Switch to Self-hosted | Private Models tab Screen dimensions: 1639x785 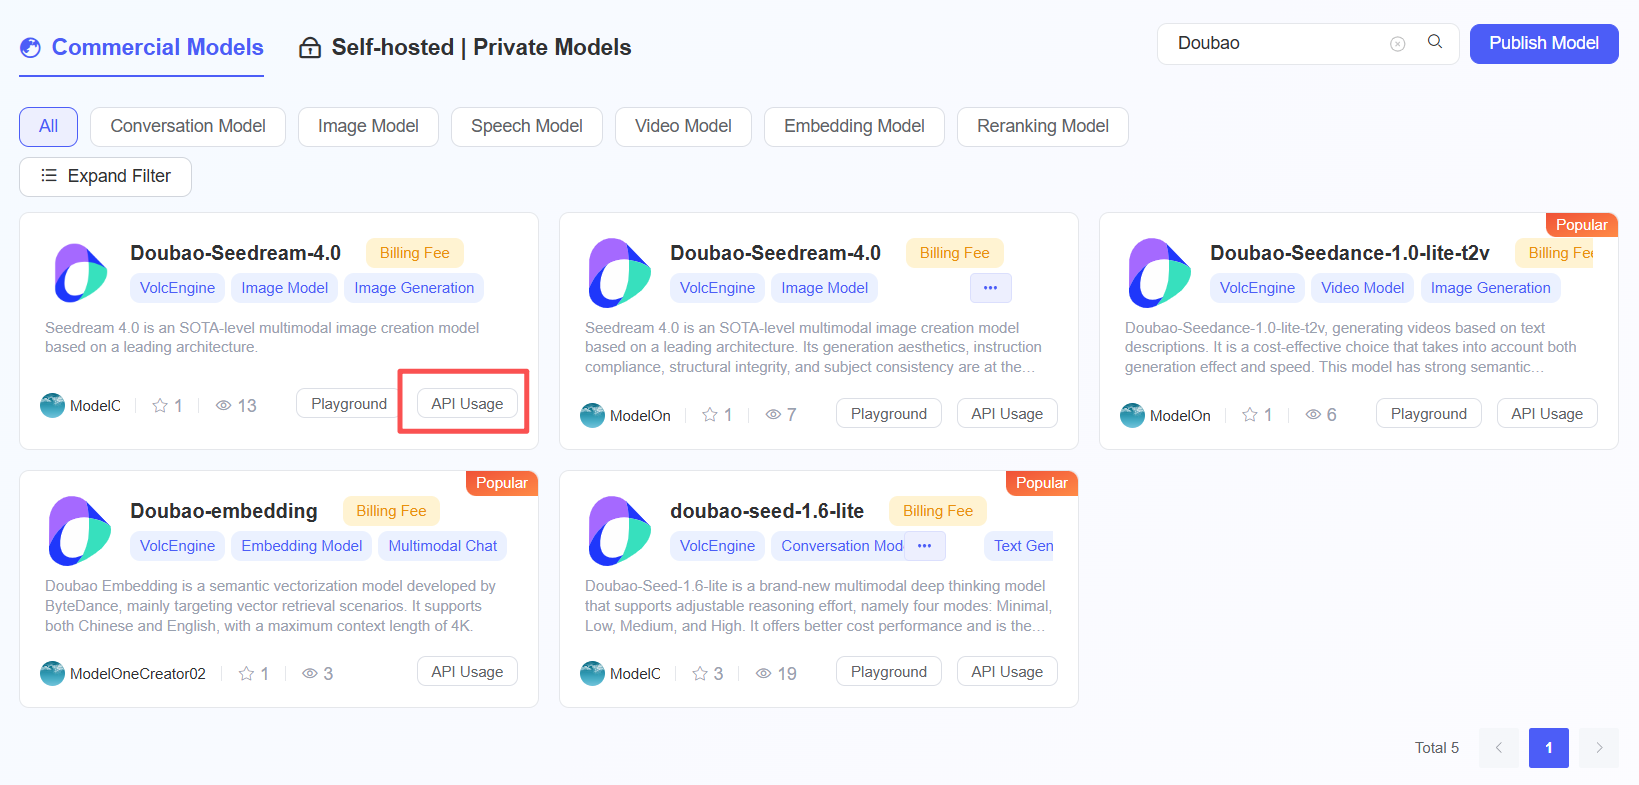[x=465, y=47]
